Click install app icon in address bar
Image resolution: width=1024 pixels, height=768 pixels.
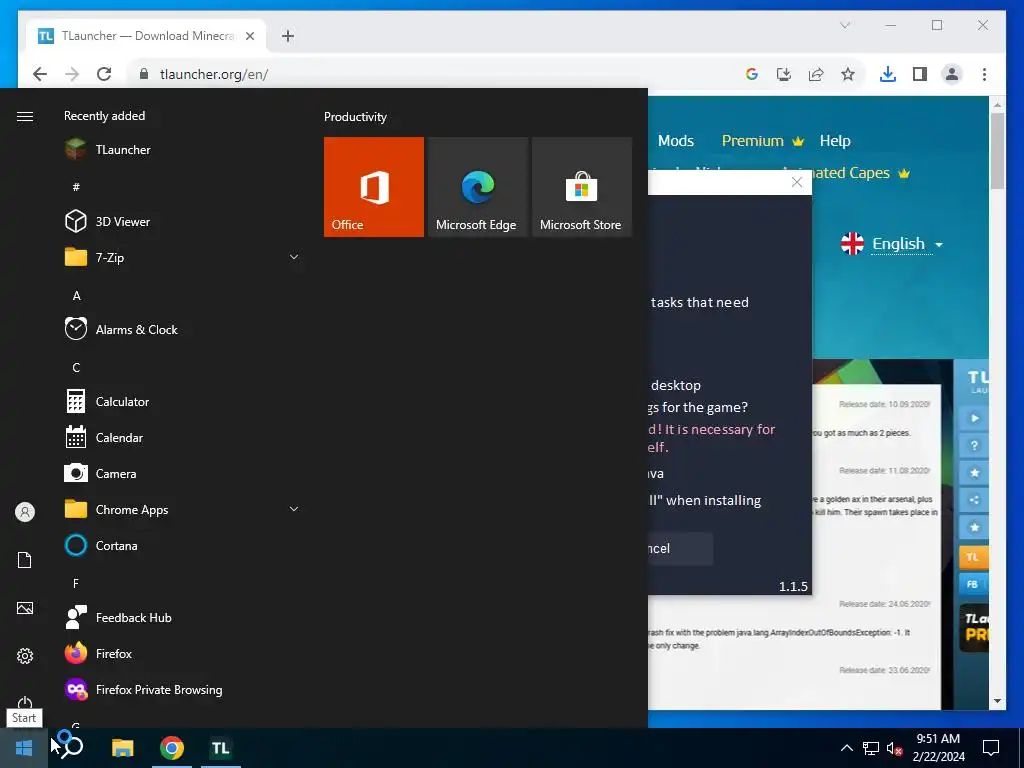(784, 74)
